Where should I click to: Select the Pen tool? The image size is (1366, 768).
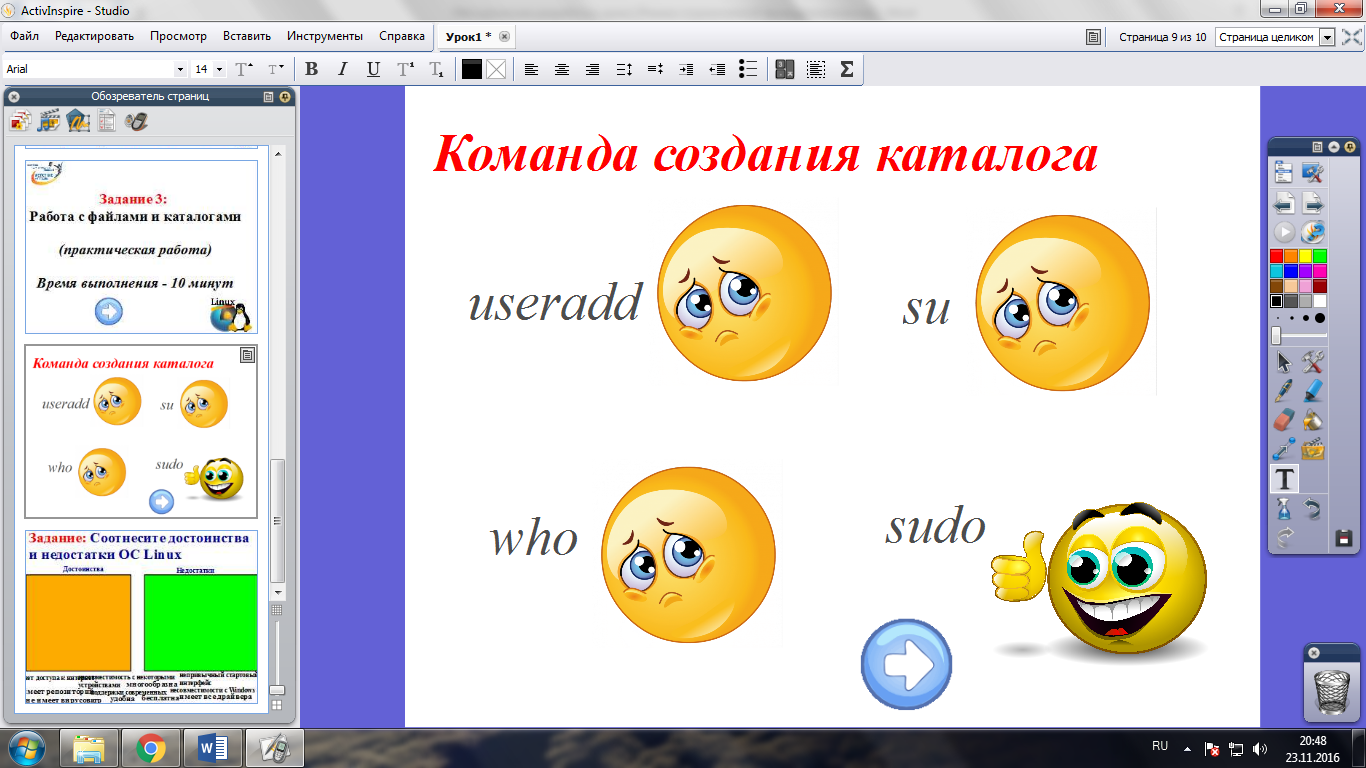[x=1284, y=391]
